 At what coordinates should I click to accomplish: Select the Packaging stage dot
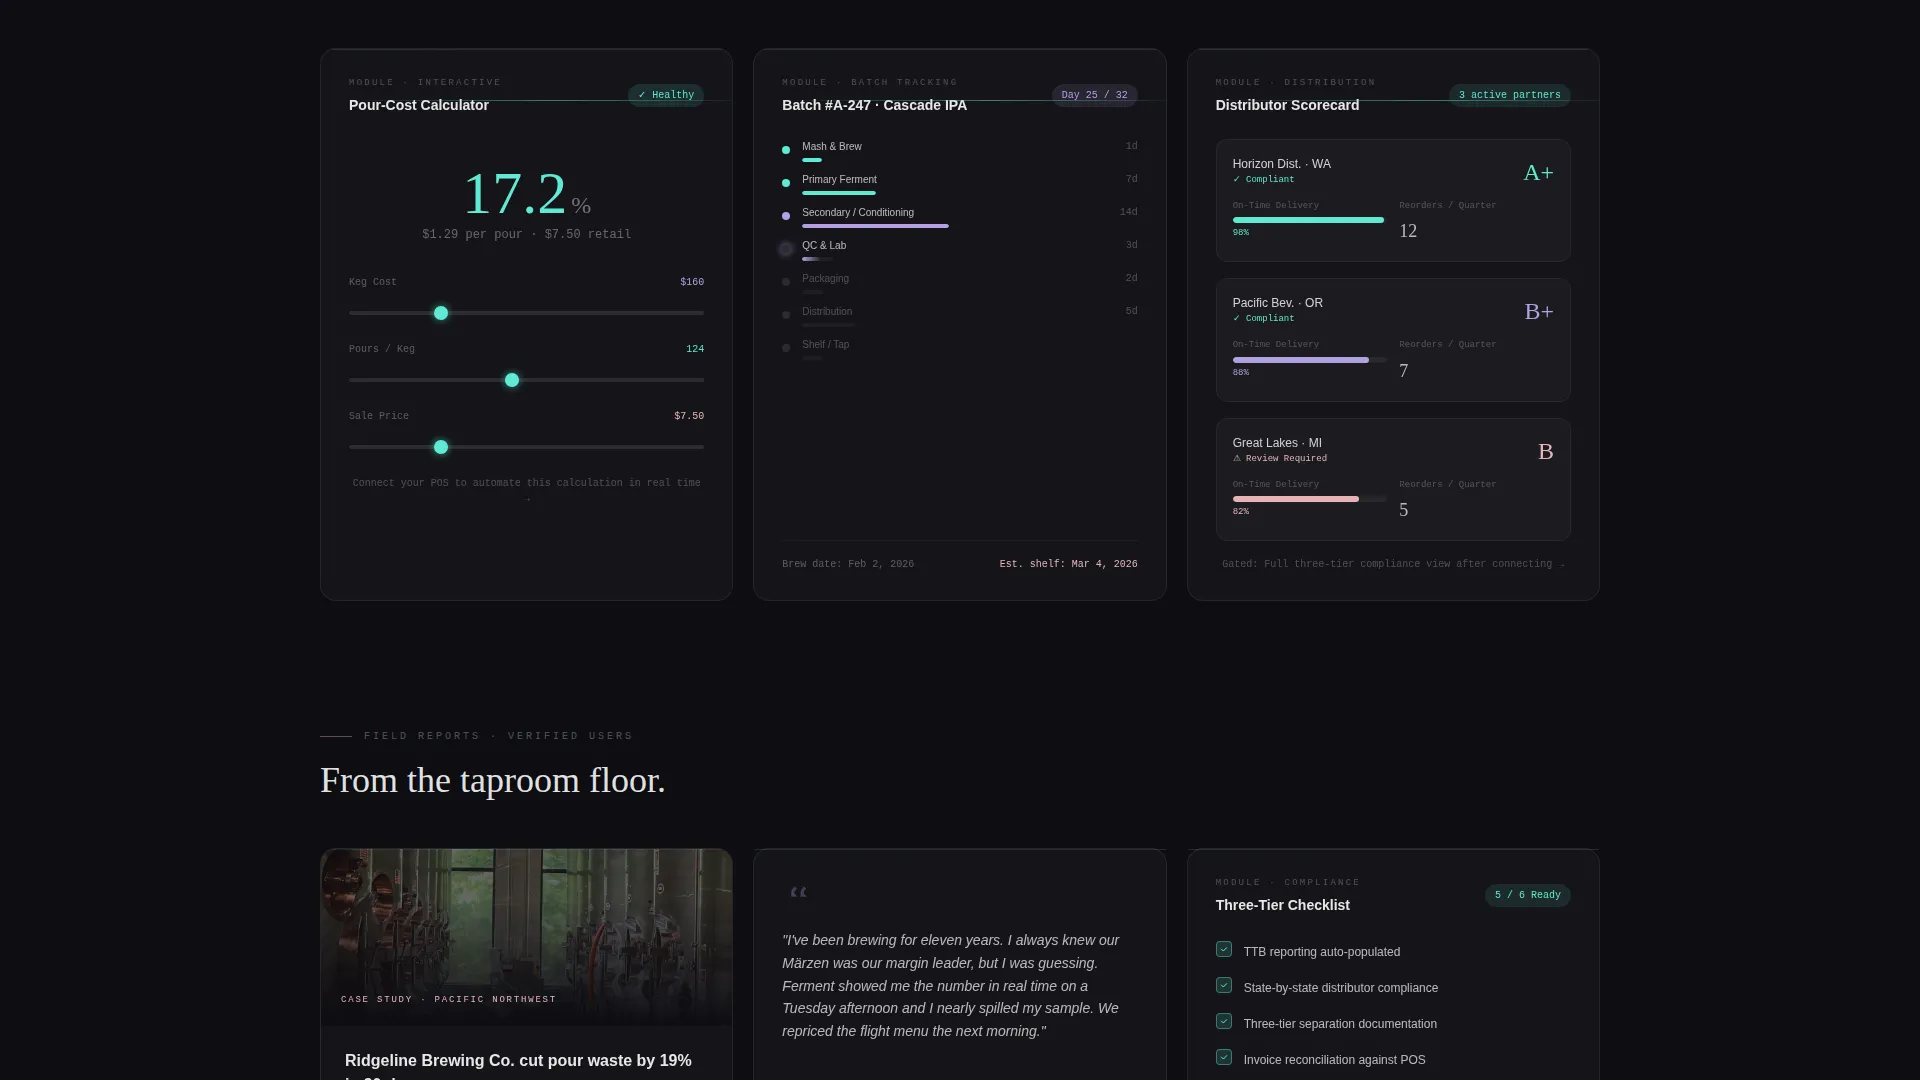point(786,282)
